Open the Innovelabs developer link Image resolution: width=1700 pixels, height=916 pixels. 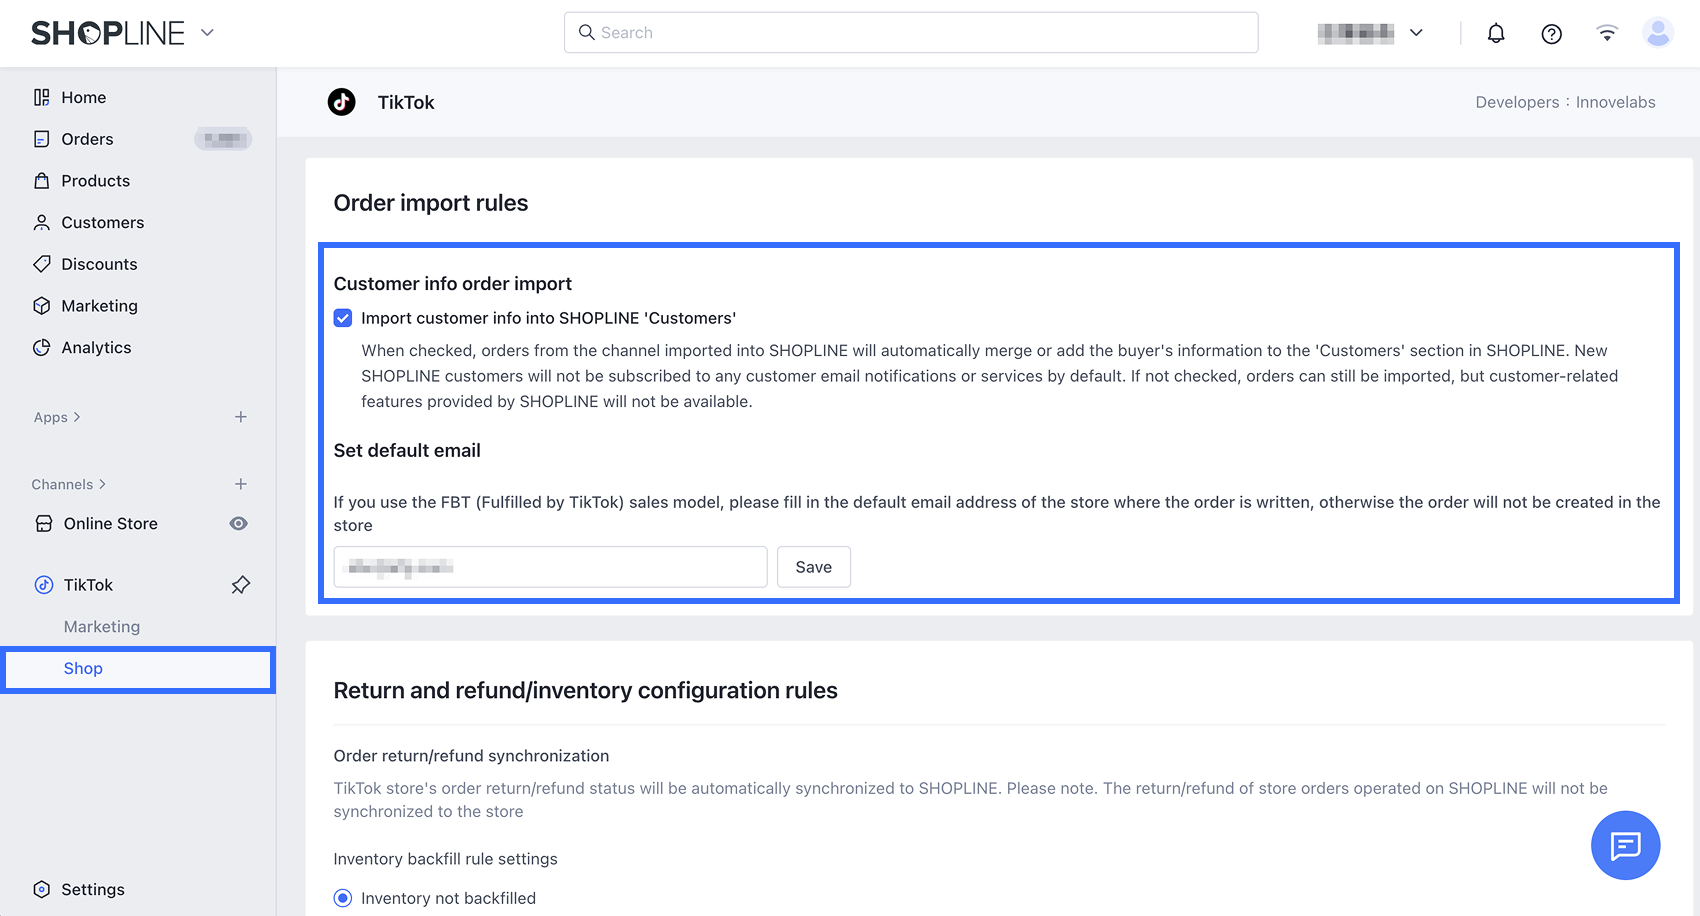tap(1615, 102)
